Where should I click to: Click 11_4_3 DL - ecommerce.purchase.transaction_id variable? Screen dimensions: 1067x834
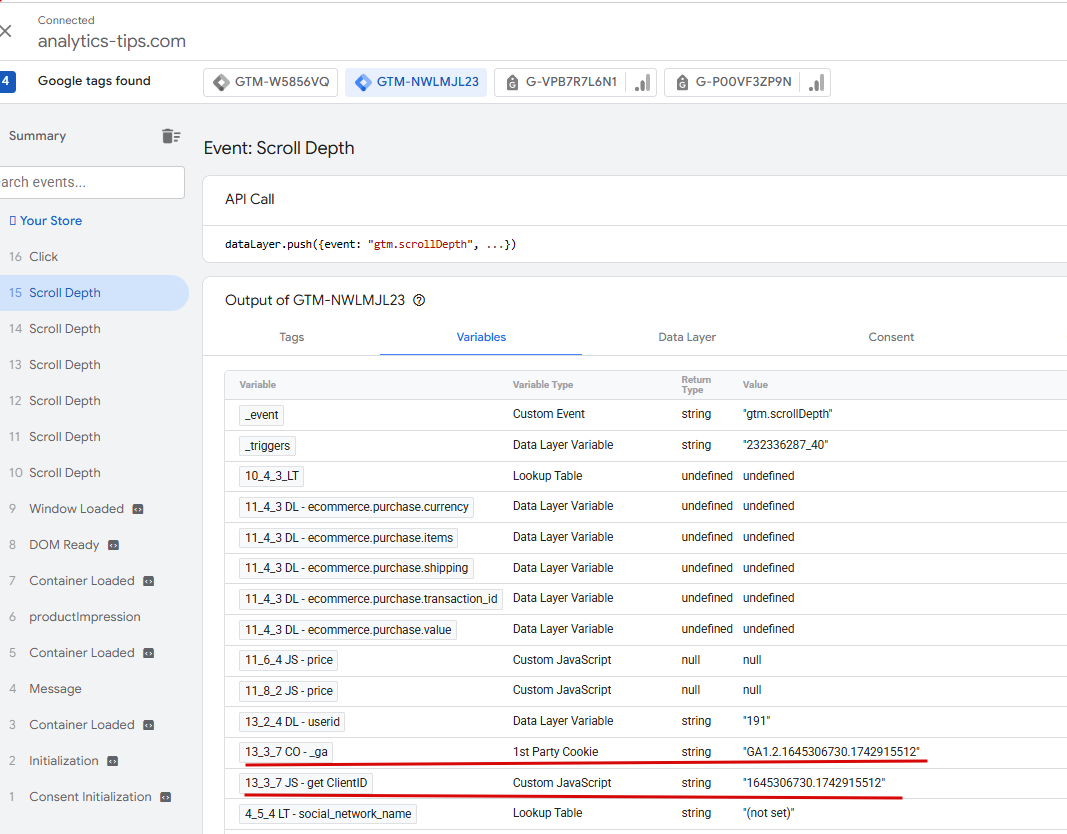pos(371,599)
